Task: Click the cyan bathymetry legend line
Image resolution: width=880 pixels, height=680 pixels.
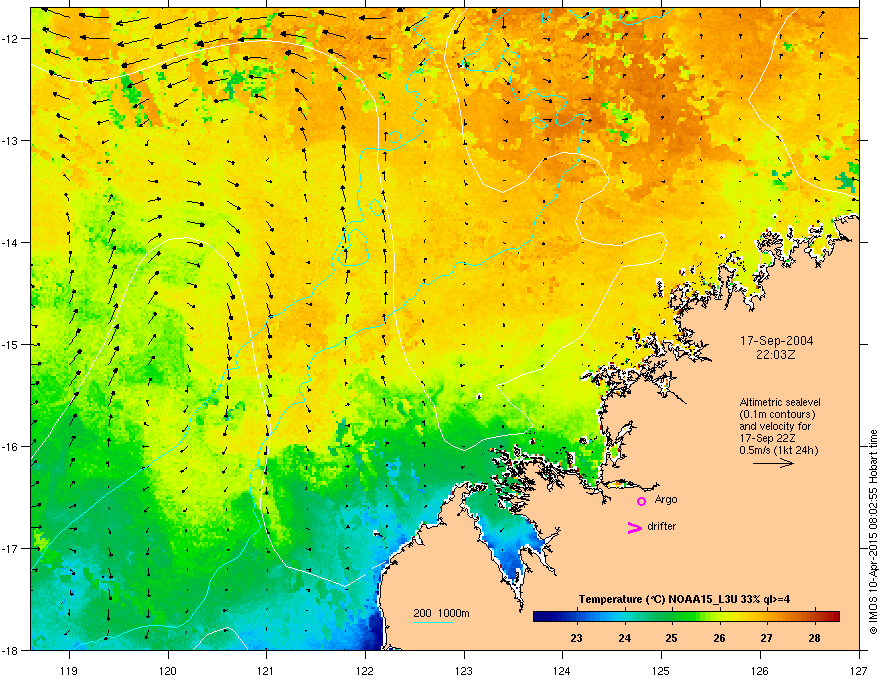Action: tap(434, 622)
